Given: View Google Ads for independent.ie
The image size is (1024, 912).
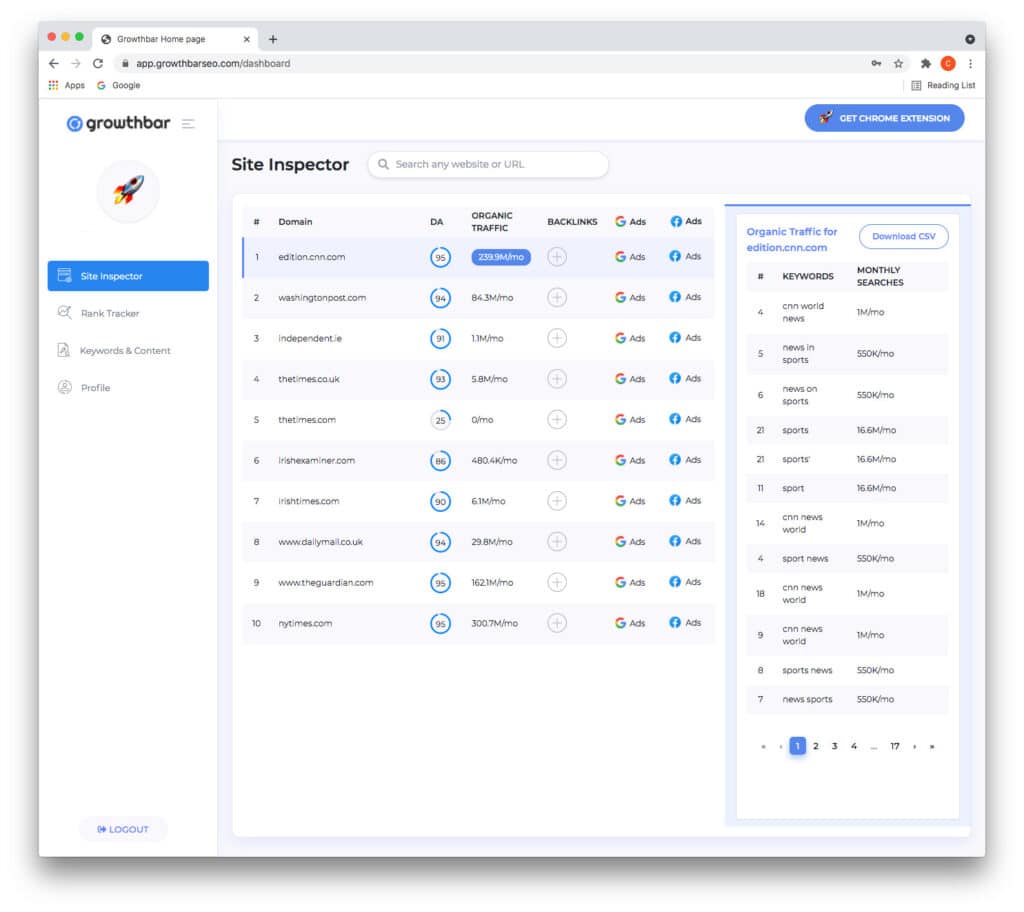Looking at the screenshot, I should (630, 338).
